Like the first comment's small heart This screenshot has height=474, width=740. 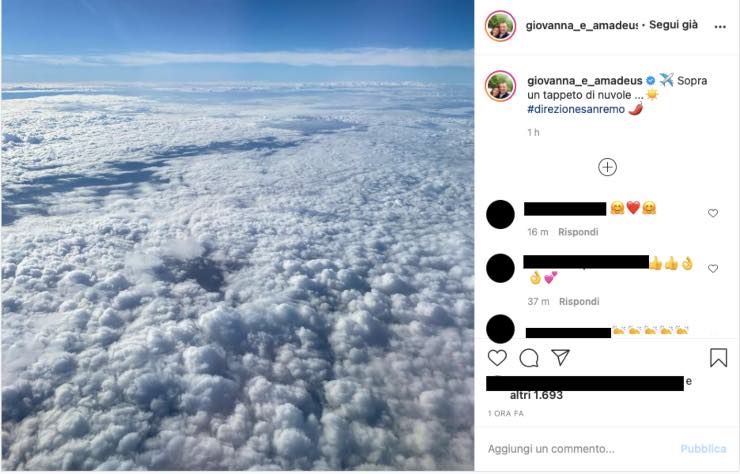coord(713,213)
